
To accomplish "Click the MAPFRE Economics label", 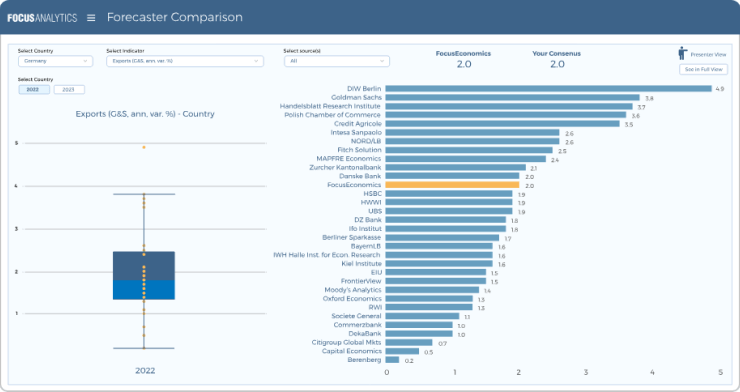I will pos(349,158).
